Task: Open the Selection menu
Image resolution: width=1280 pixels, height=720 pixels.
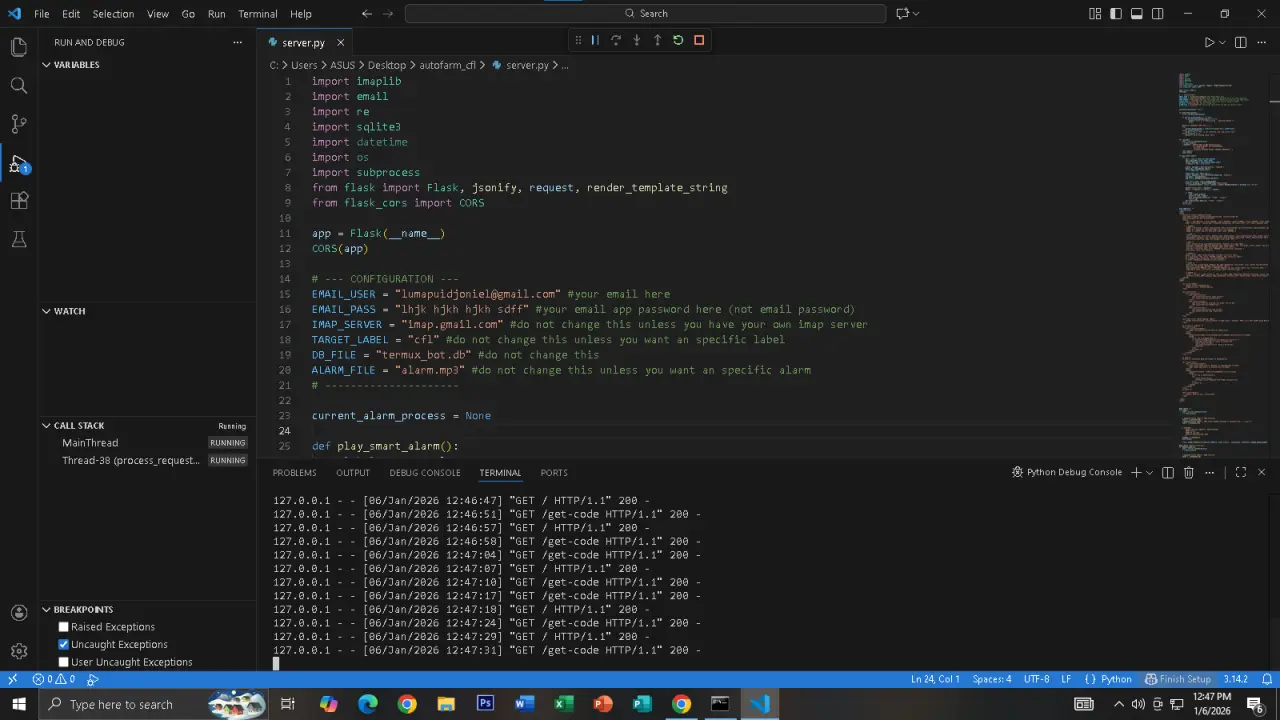Action: (113, 14)
